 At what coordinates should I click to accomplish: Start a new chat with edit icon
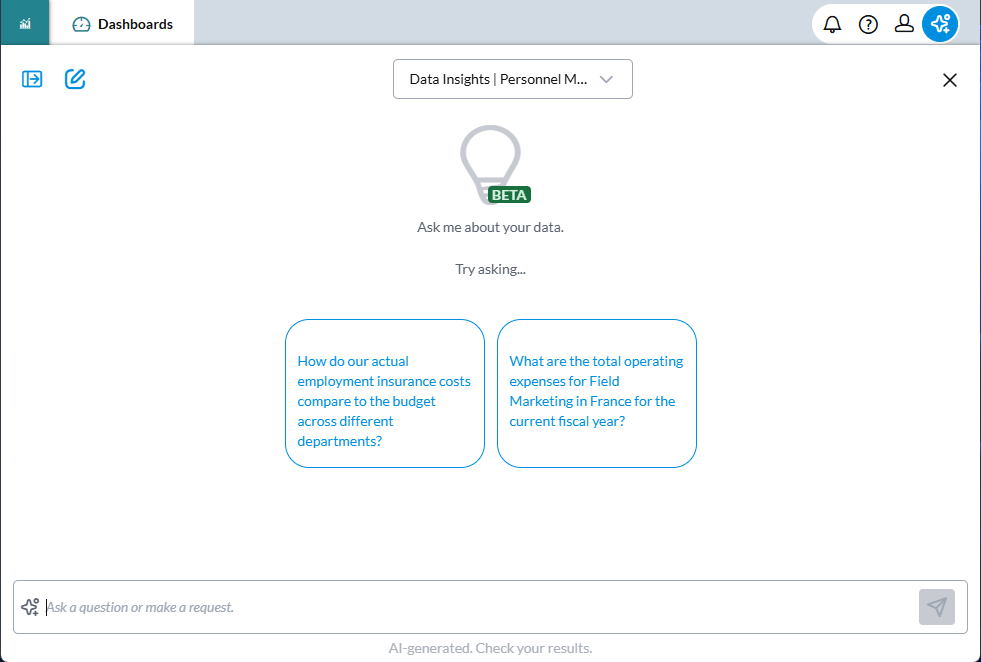(x=75, y=79)
